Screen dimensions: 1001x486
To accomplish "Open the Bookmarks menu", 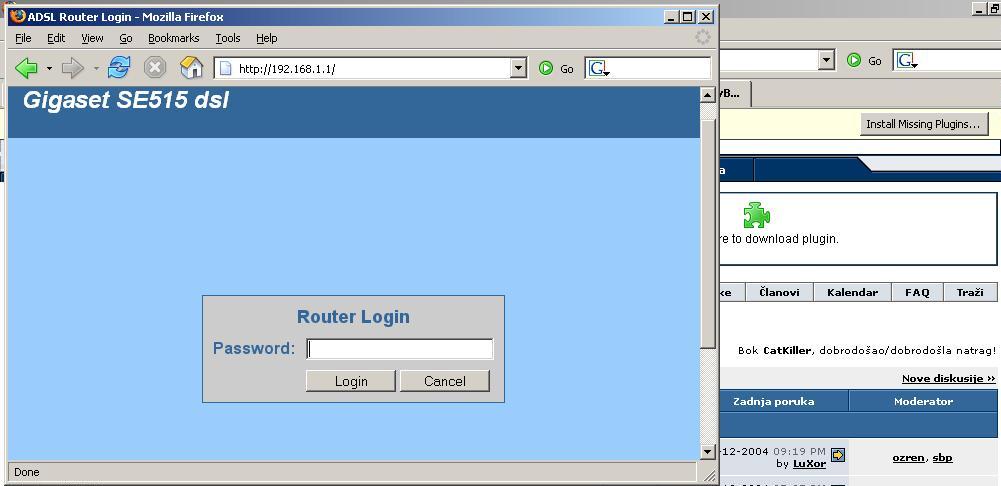I will [x=174, y=38].
